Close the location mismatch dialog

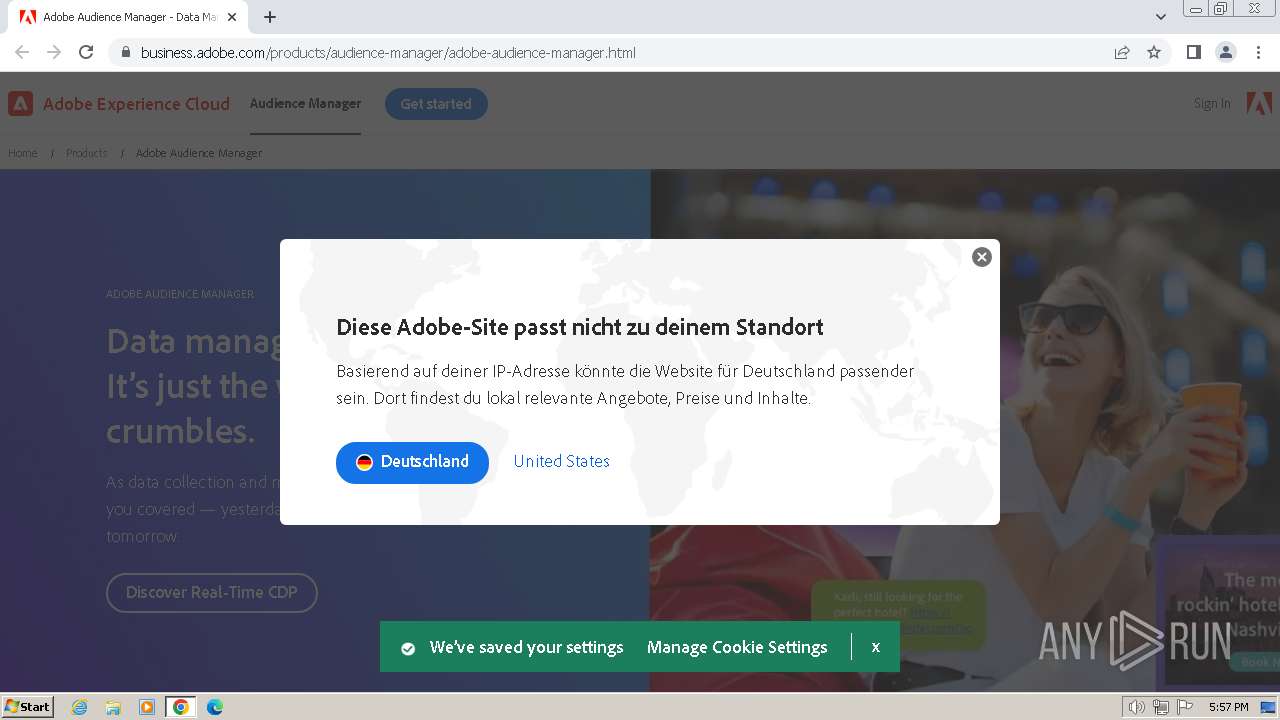point(982,257)
